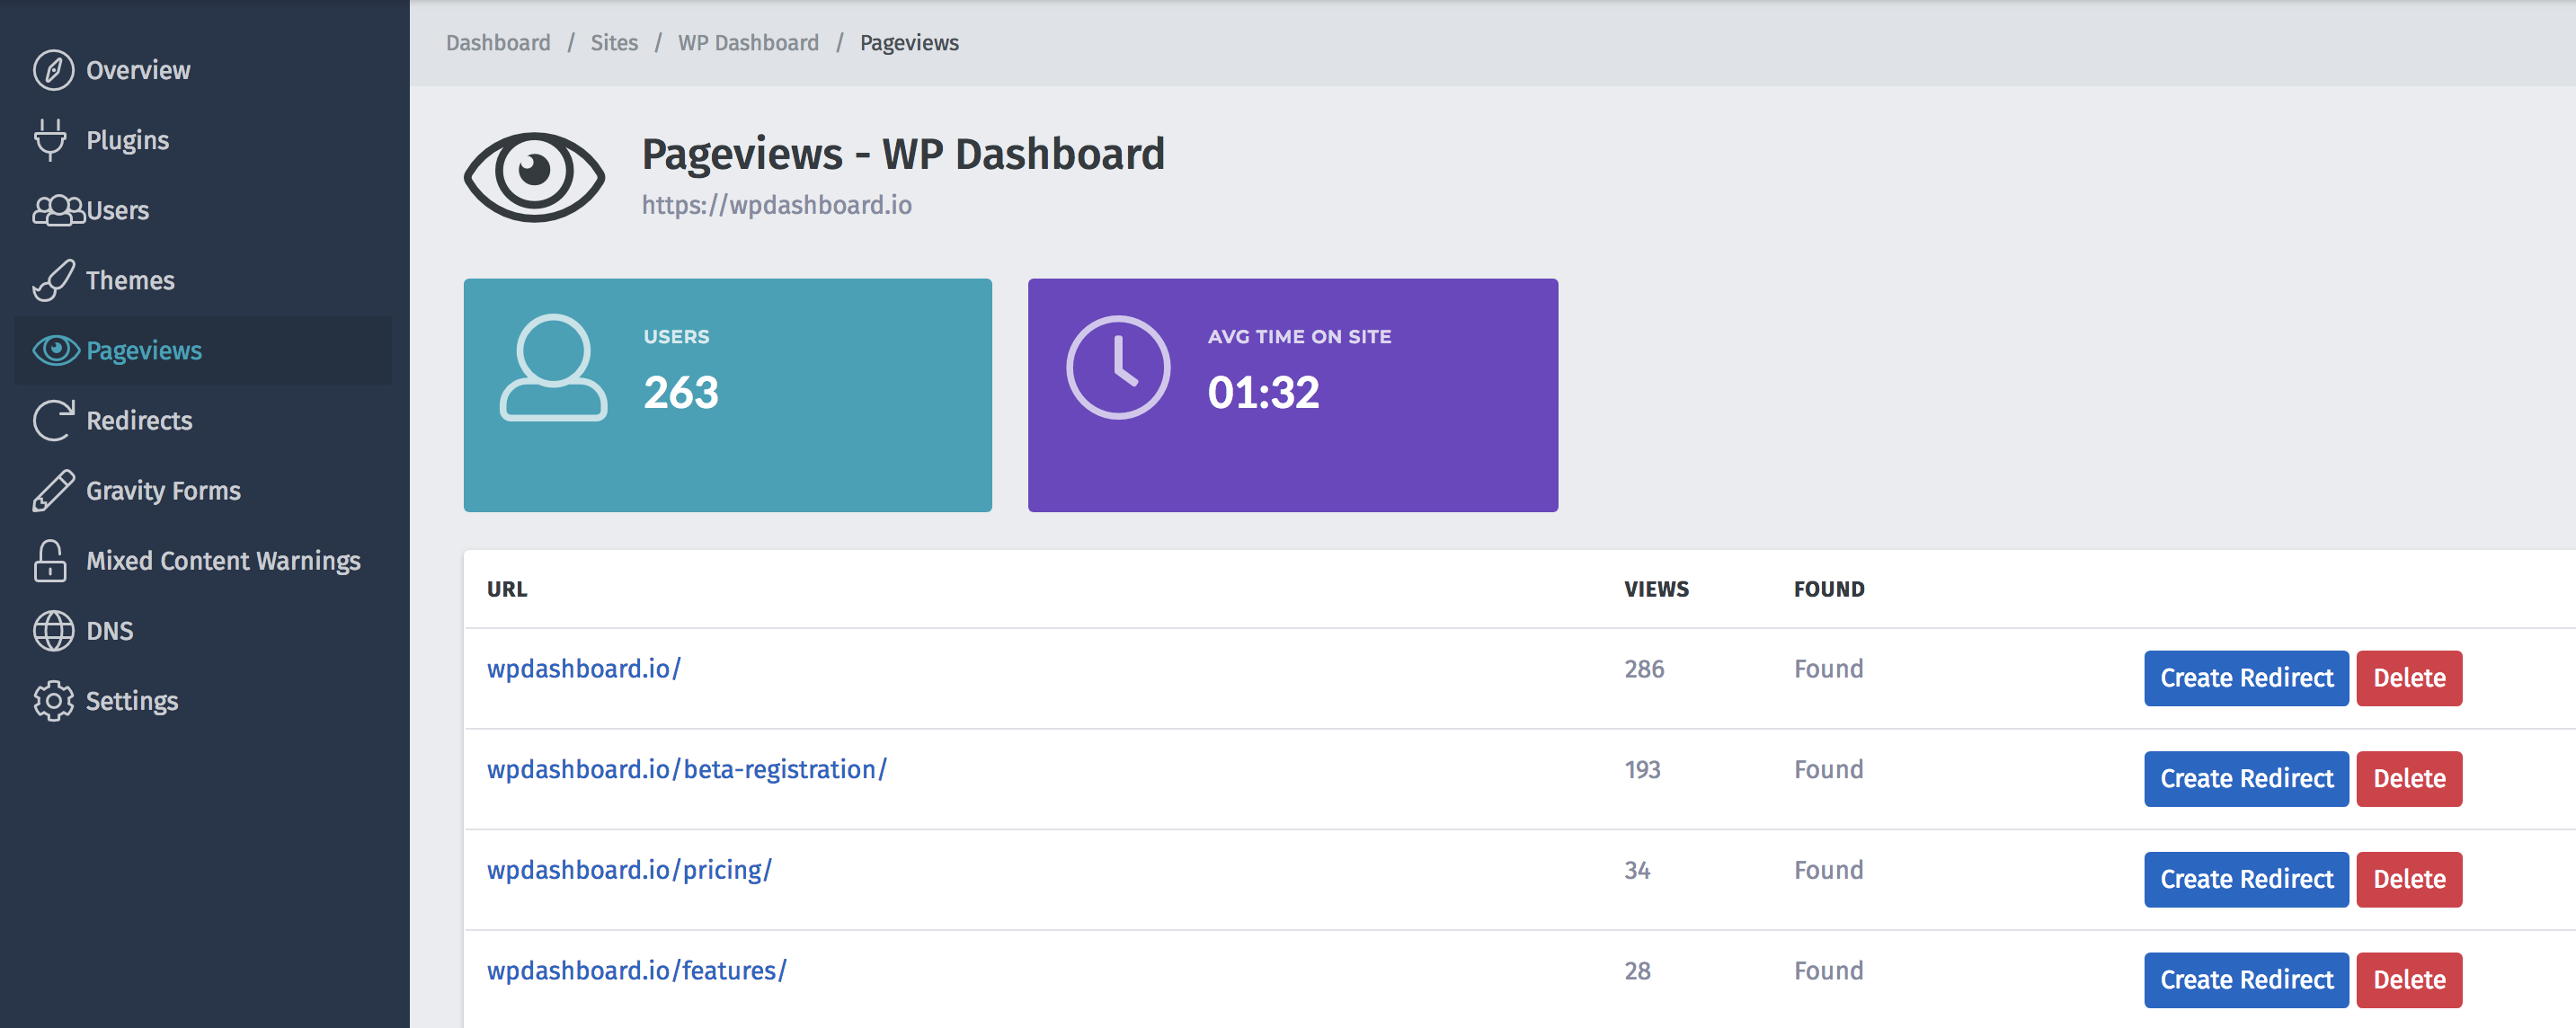The width and height of the screenshot is (2576, 1028).
Task: Click the Pageviews - WP Dashboard heading
Action: click(903, 154)
